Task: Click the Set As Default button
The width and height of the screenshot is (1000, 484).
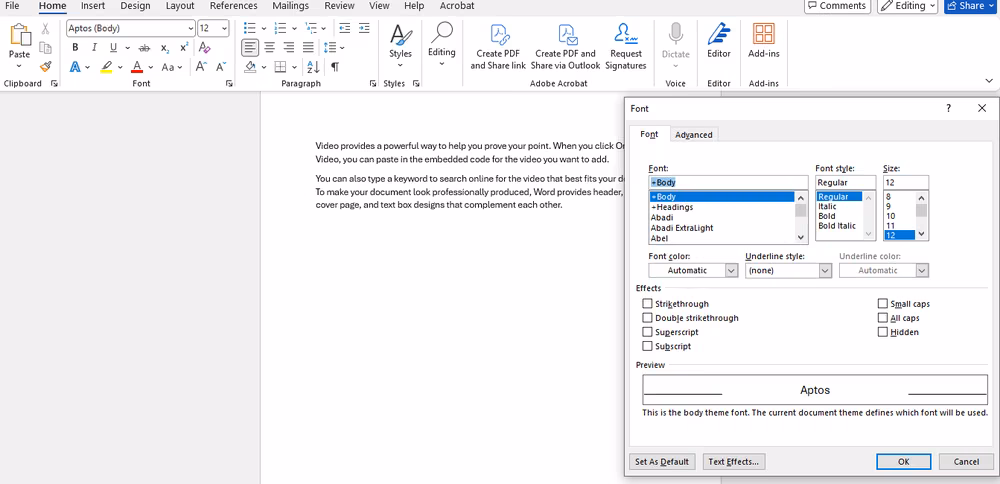Action: coord(662,462)
